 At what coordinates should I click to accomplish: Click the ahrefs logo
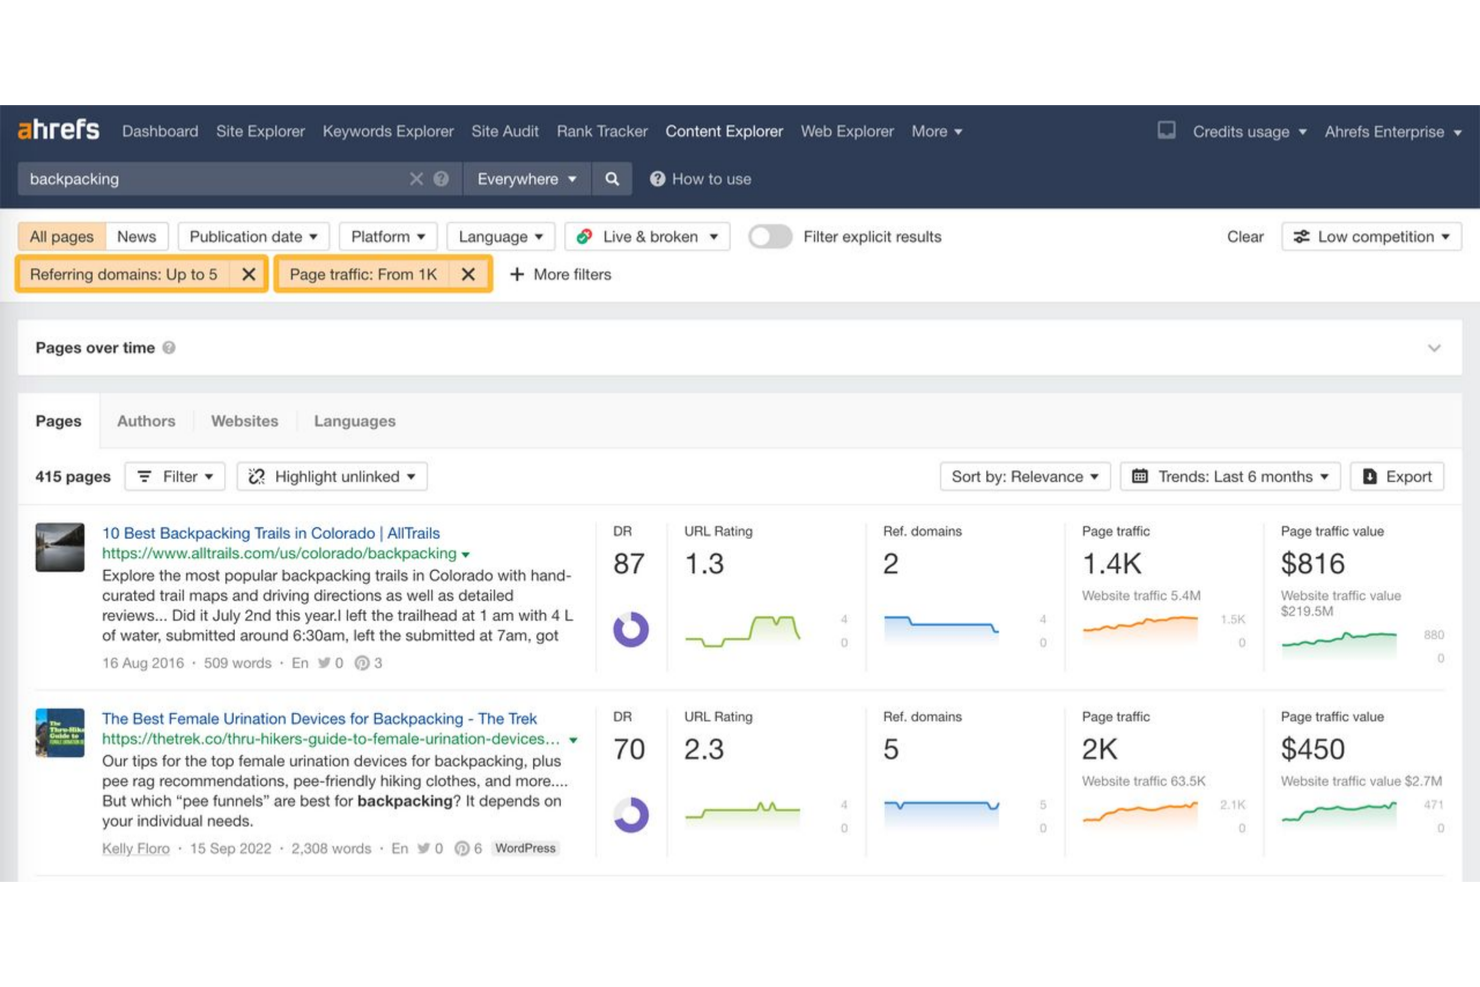(57, 130)
